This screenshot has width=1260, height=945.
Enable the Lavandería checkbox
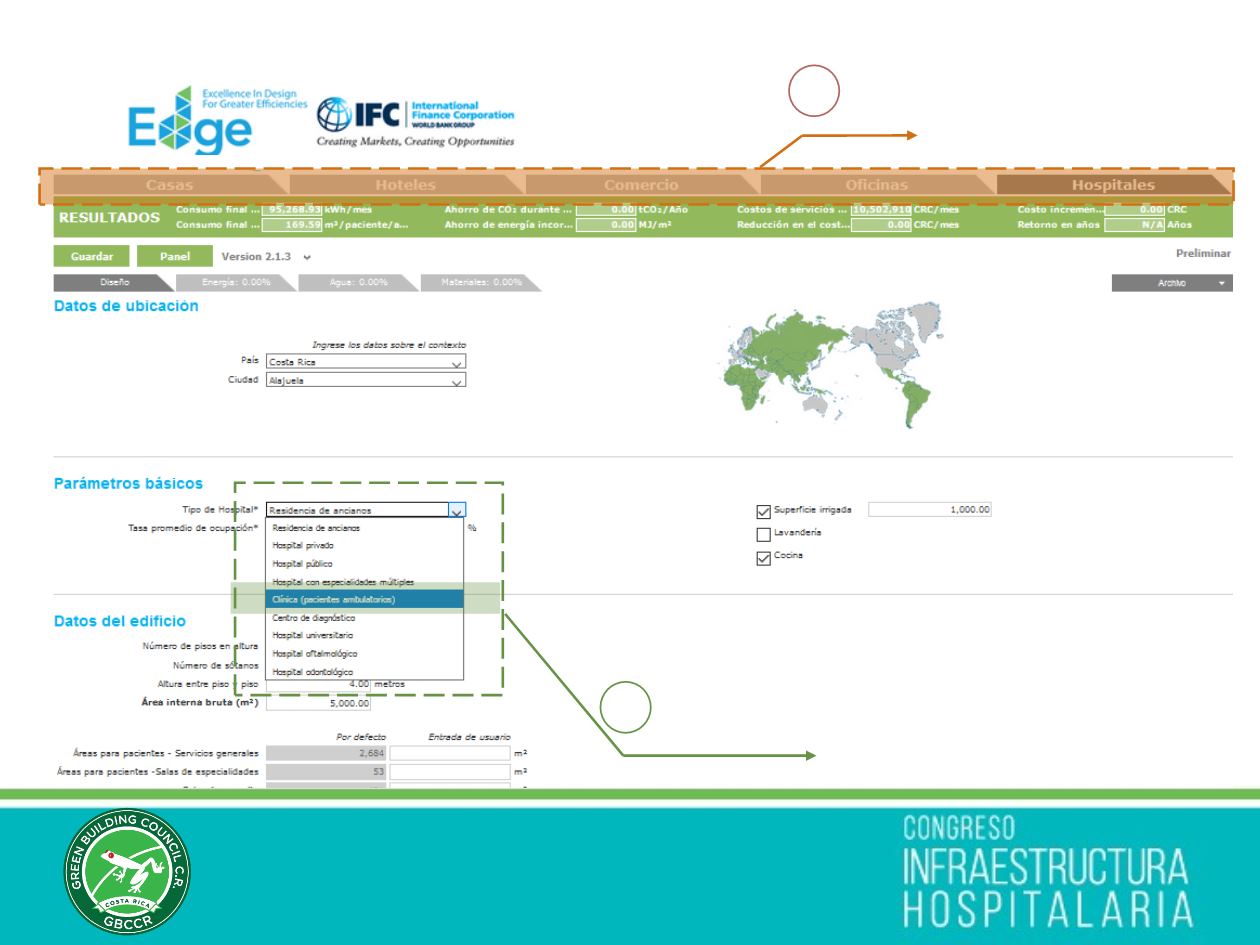click(764, 534)
